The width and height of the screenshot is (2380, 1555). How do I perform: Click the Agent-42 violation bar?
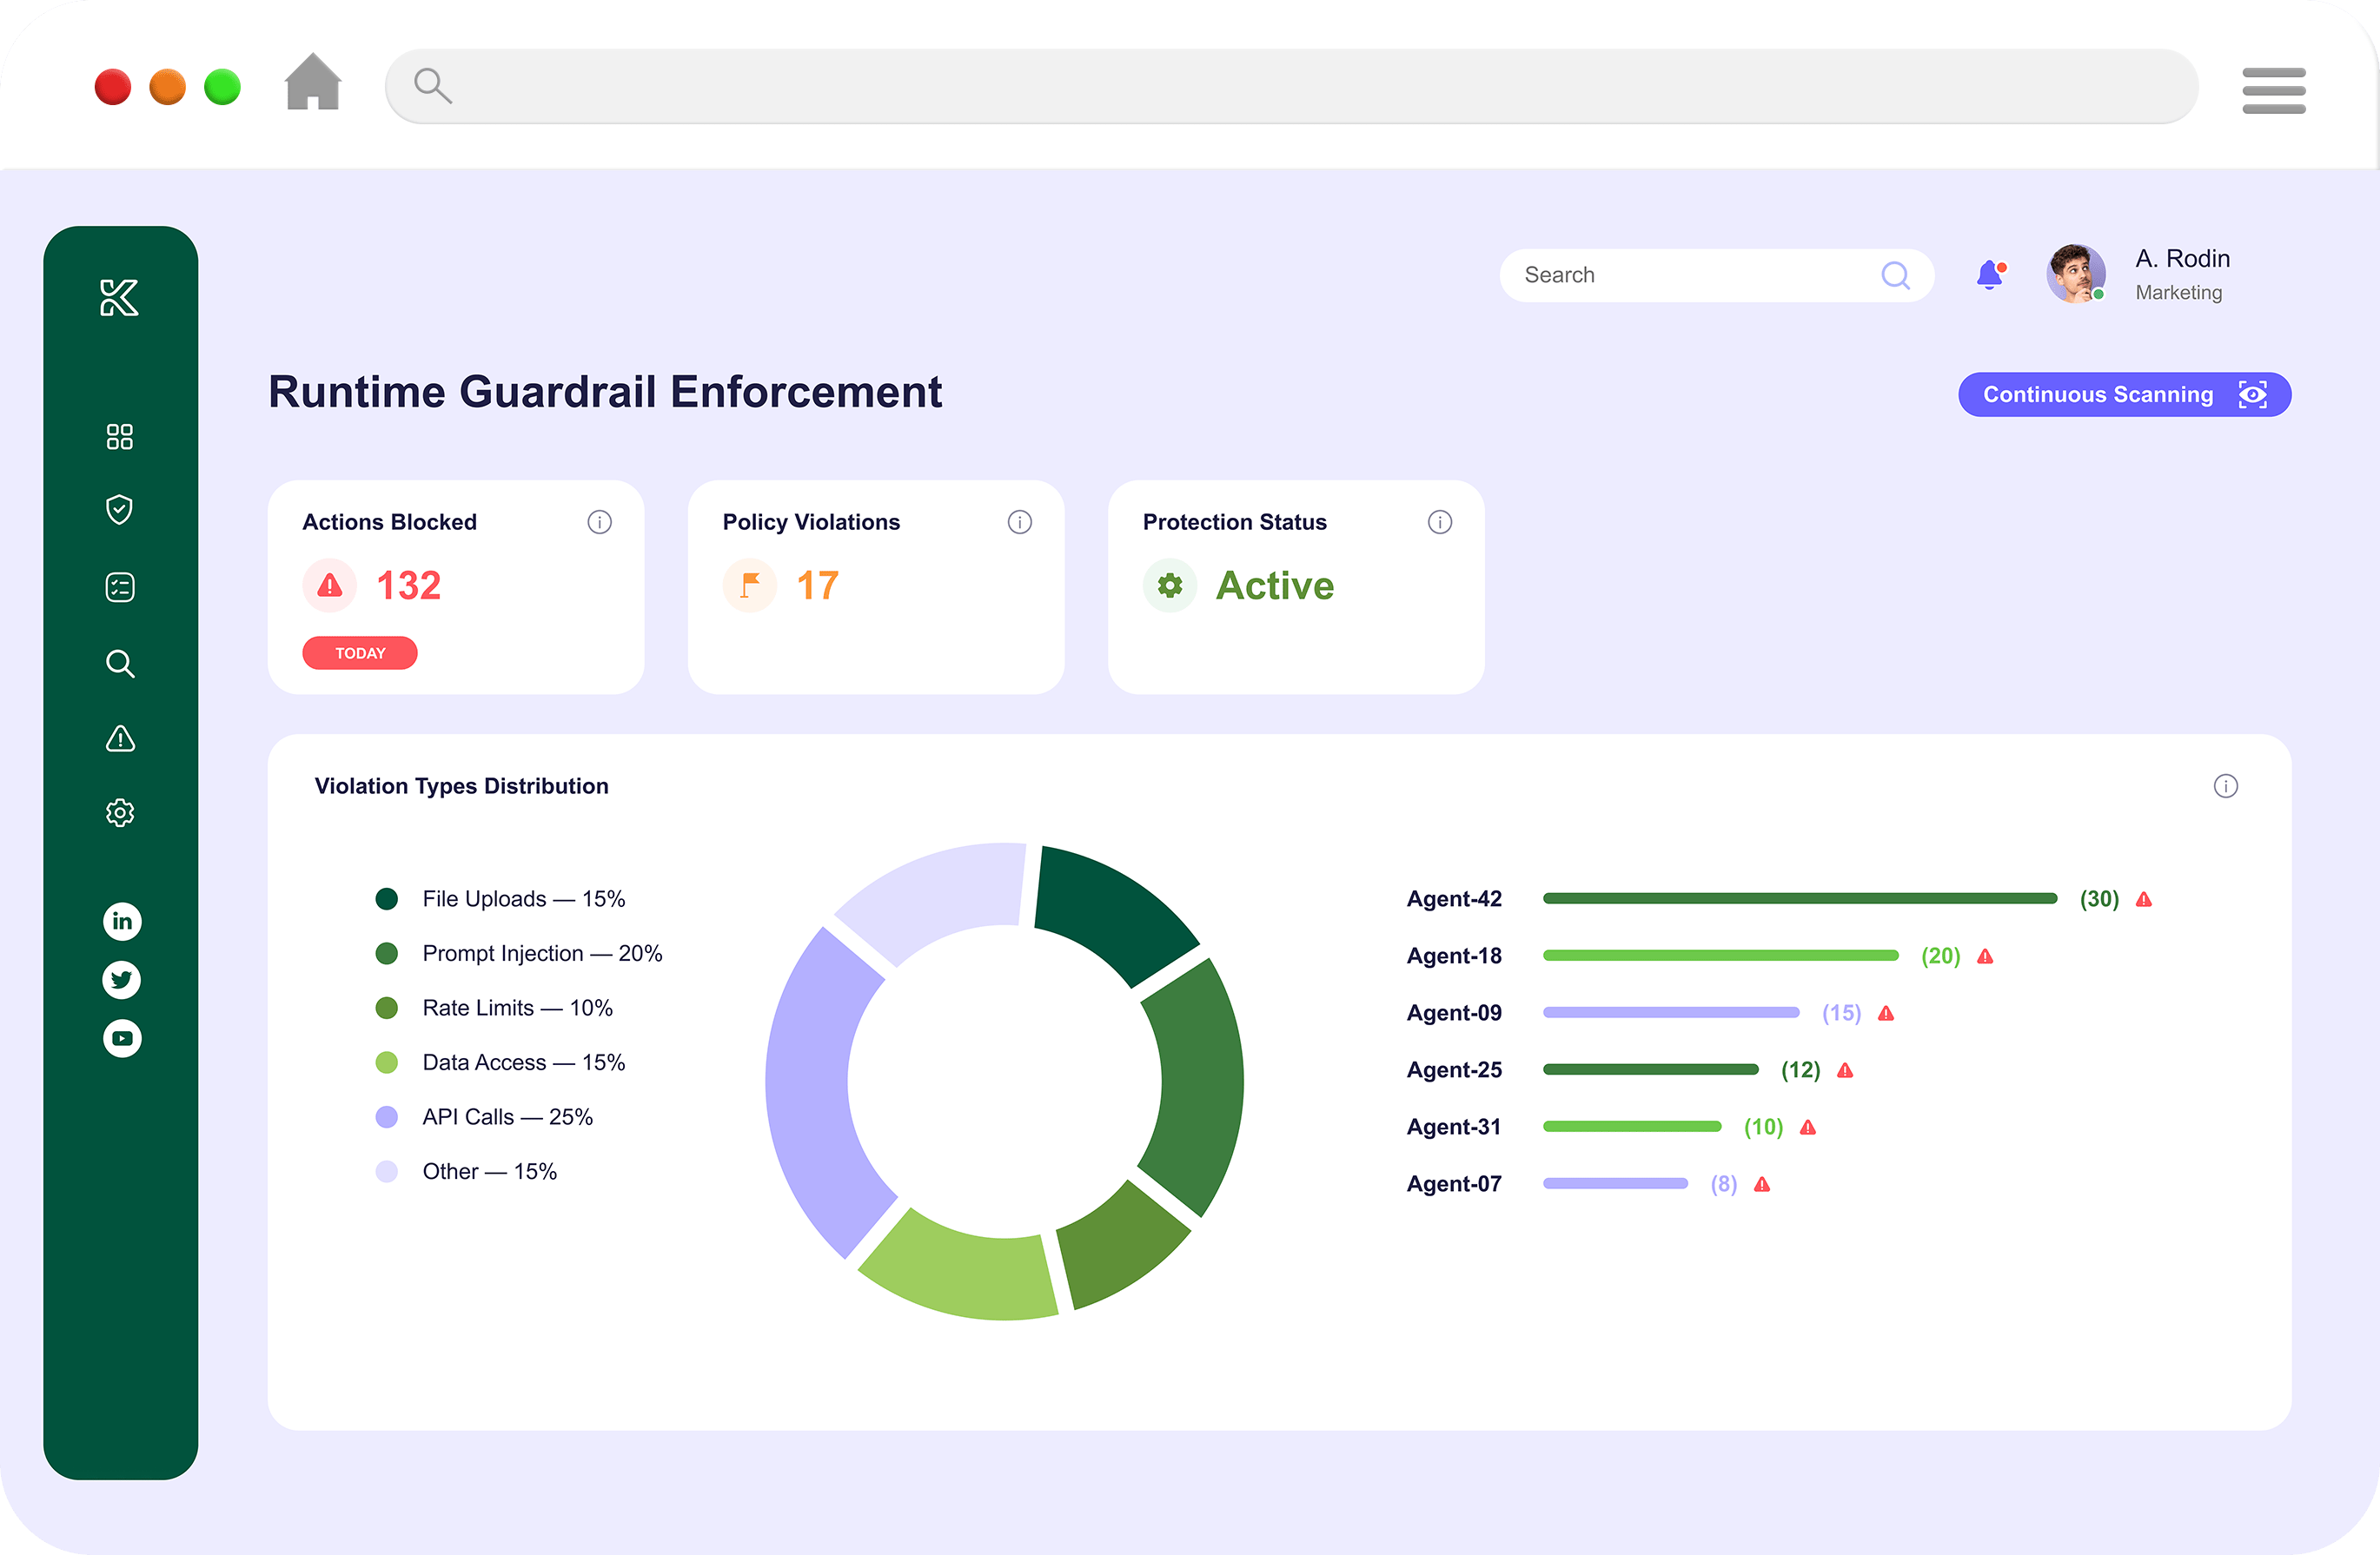1799,899
